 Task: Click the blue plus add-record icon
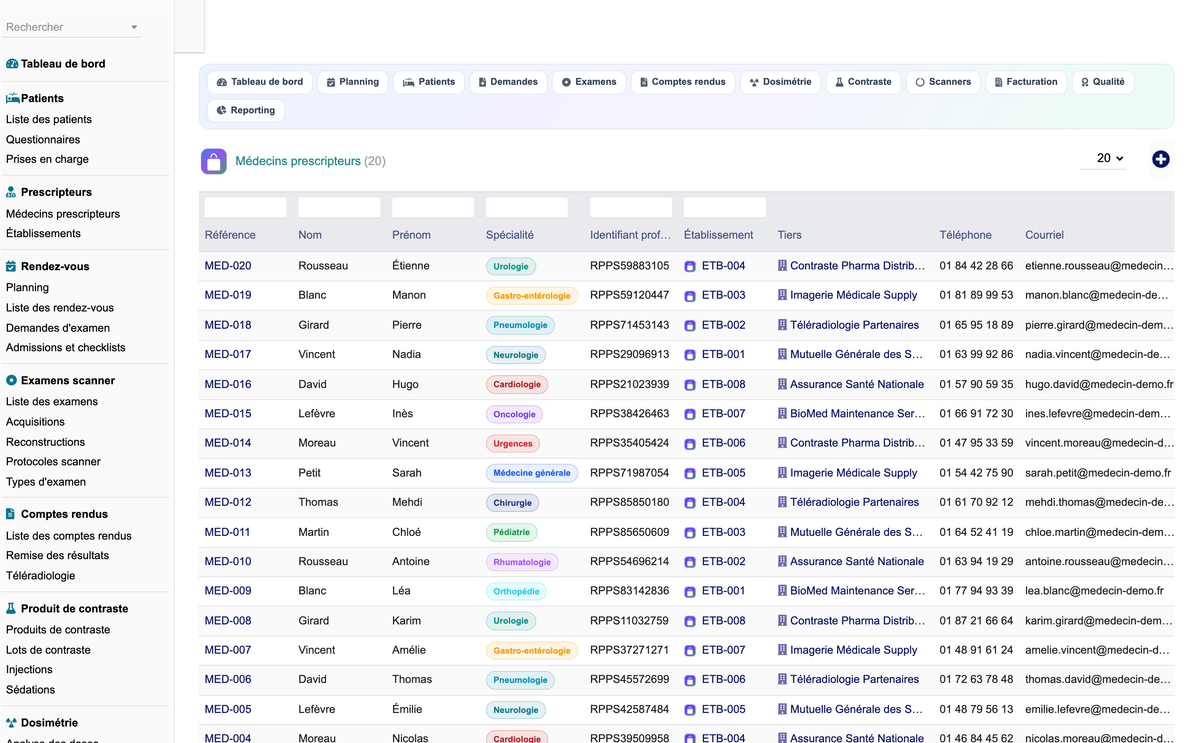click(x=1161, y=159)
